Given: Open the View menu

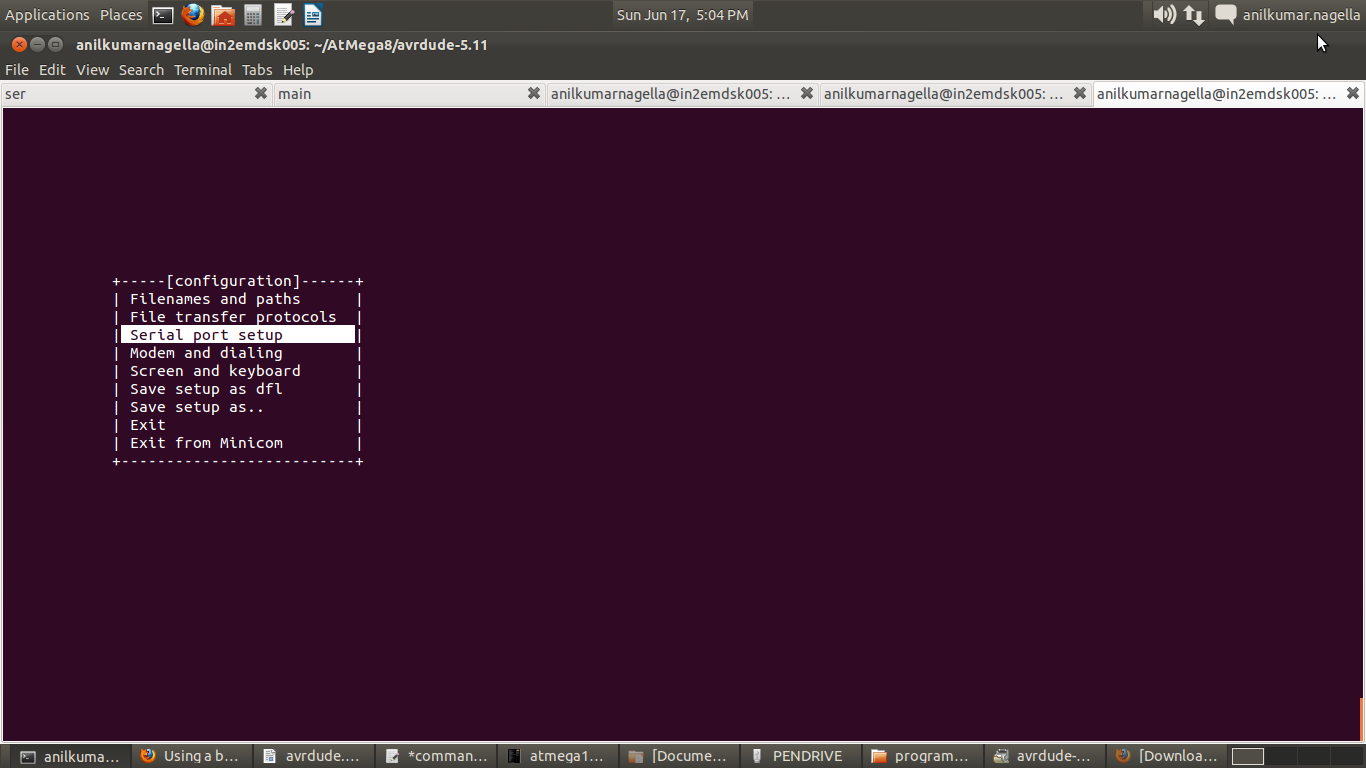Looking at the screenshot, I should 92,70.
